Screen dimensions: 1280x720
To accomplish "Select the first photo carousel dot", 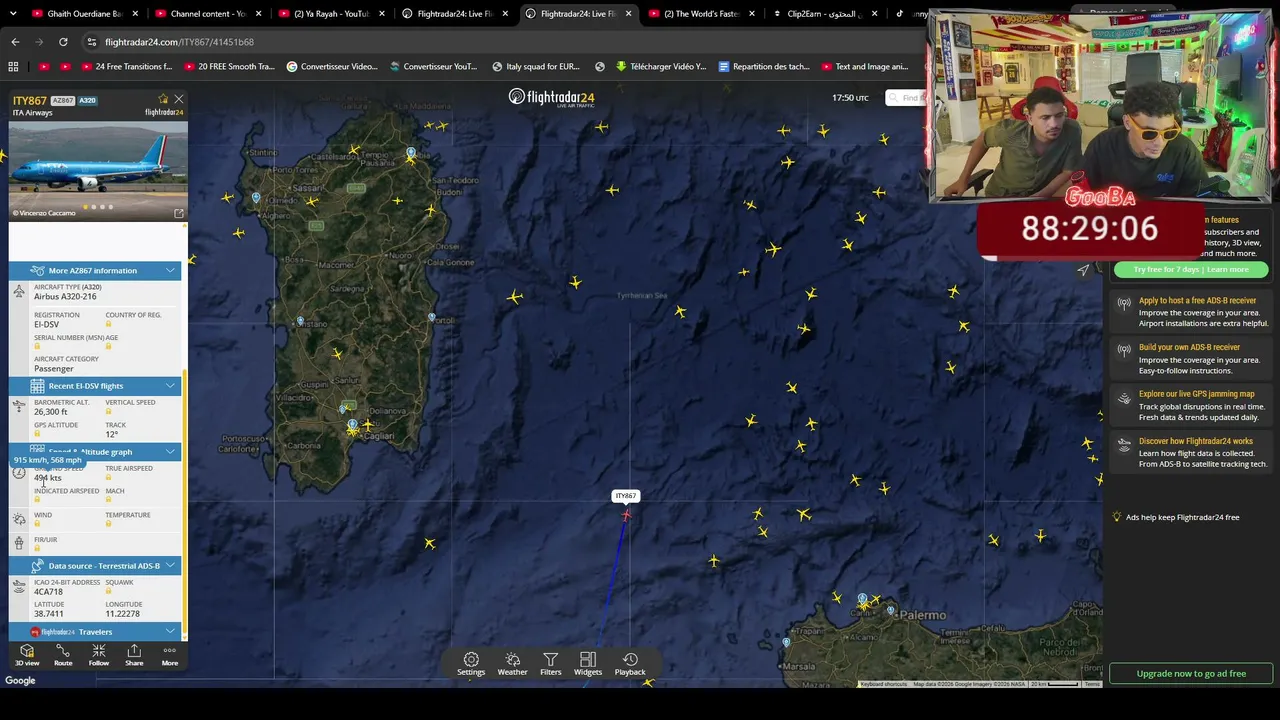I will click(x=86, y=207).
